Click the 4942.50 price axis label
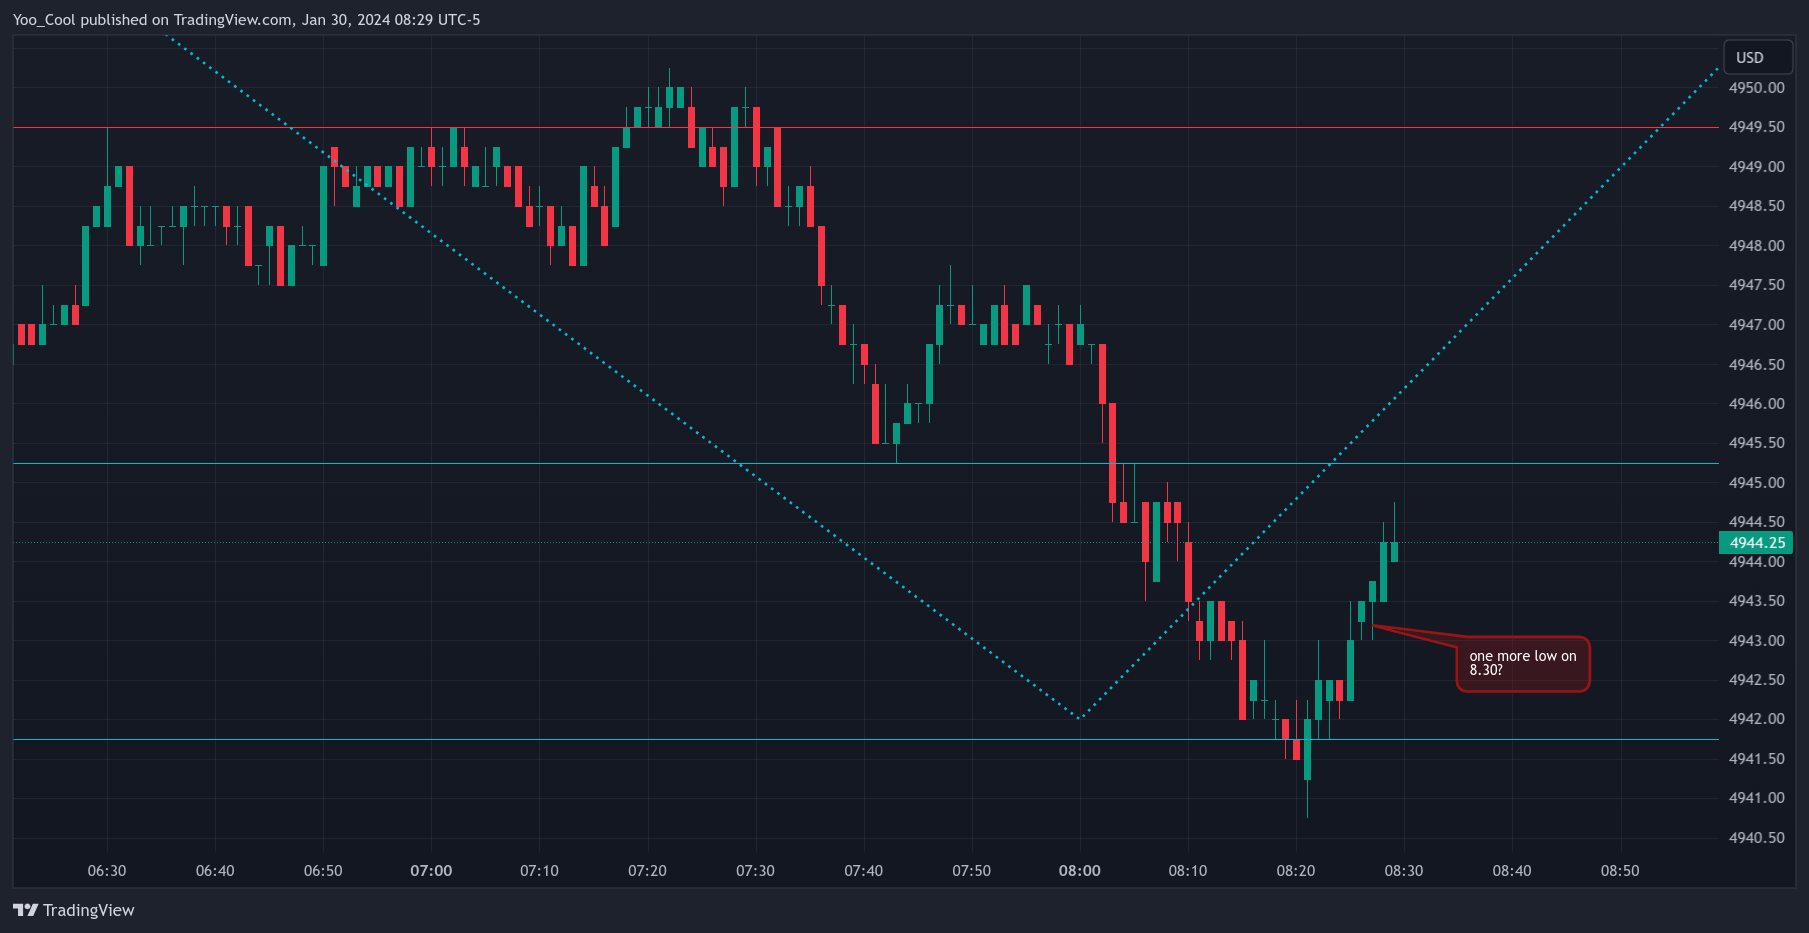This screenshot has width=1809, height=933. 1757,680
